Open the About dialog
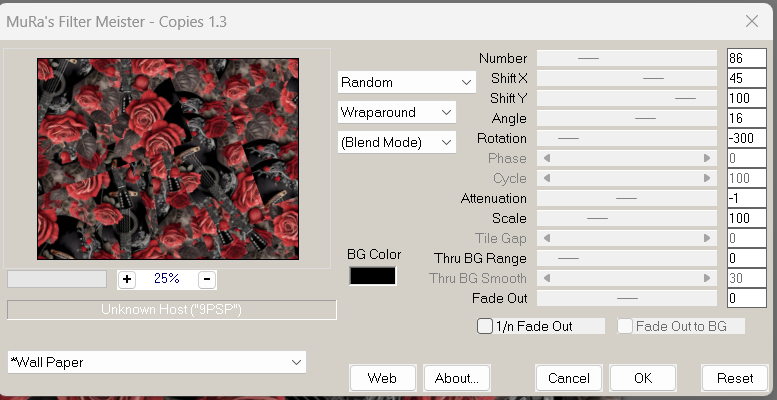Image resolution: width=777 pixels, height=400 pixels. (x=457, y=378)
